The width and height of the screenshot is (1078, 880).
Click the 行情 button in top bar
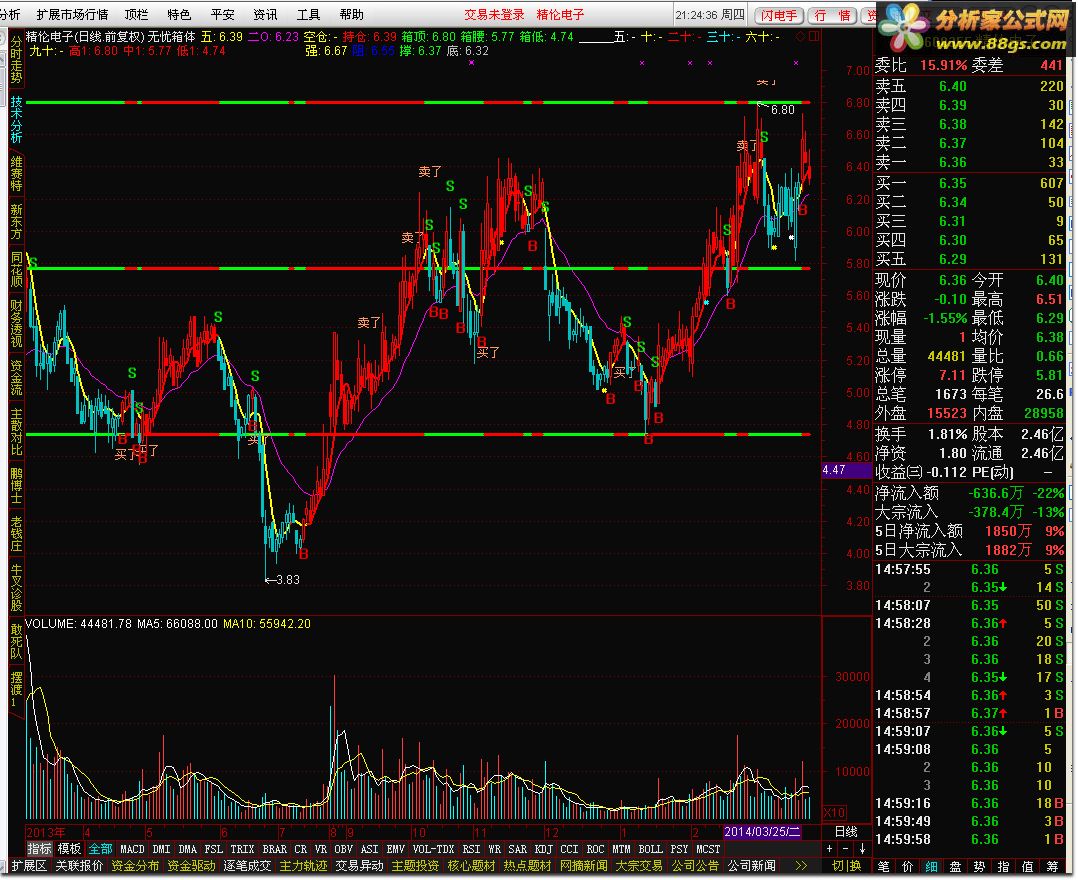point(831,15)
